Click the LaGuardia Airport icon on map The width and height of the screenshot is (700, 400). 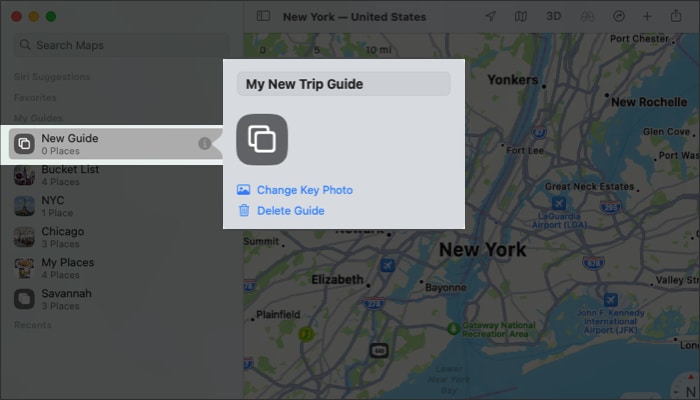558,204
